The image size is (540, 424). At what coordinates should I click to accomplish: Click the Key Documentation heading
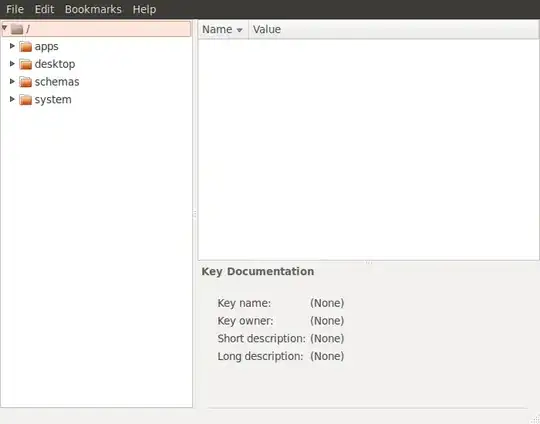pos(258,271)
